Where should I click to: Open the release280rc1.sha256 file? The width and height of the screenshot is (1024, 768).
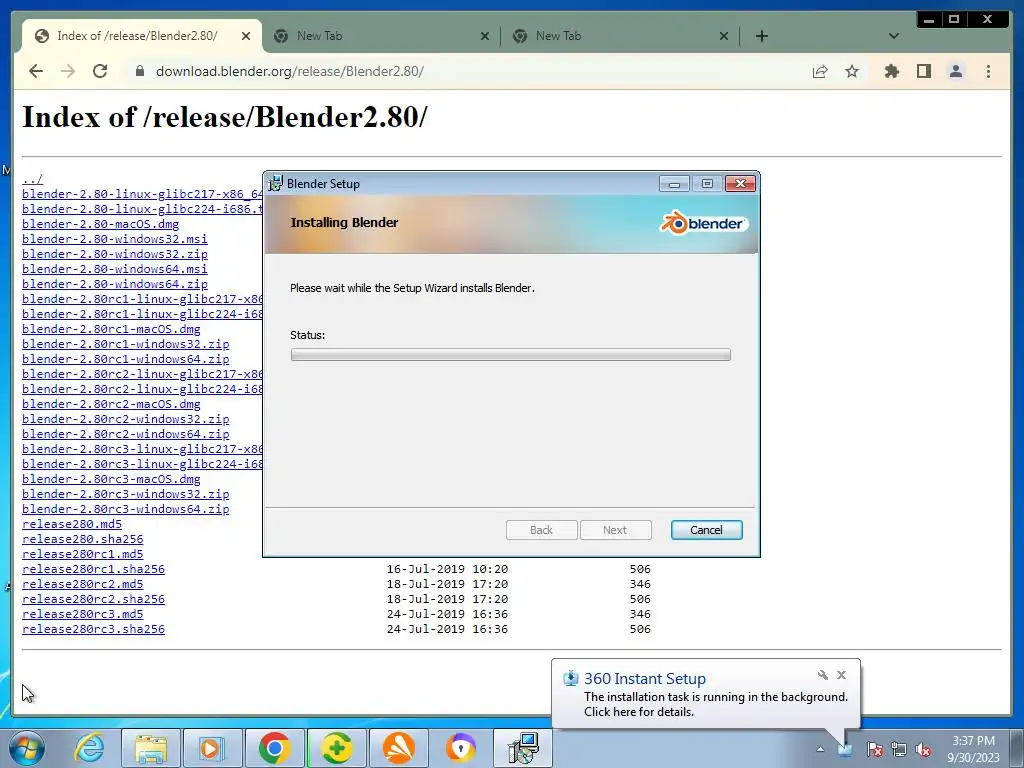coord(93,569)
